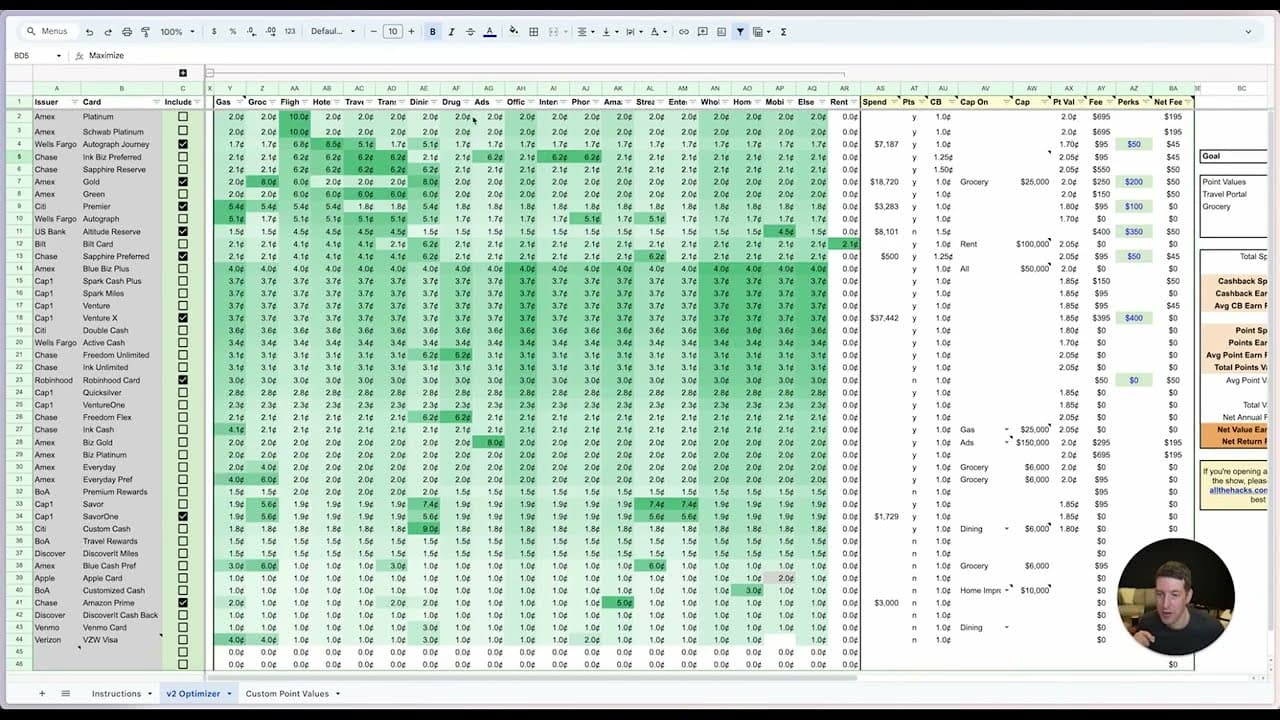Format as currency with dollar icon
The height and width of the screenshot is (720, 1280).
coord(214,32)
